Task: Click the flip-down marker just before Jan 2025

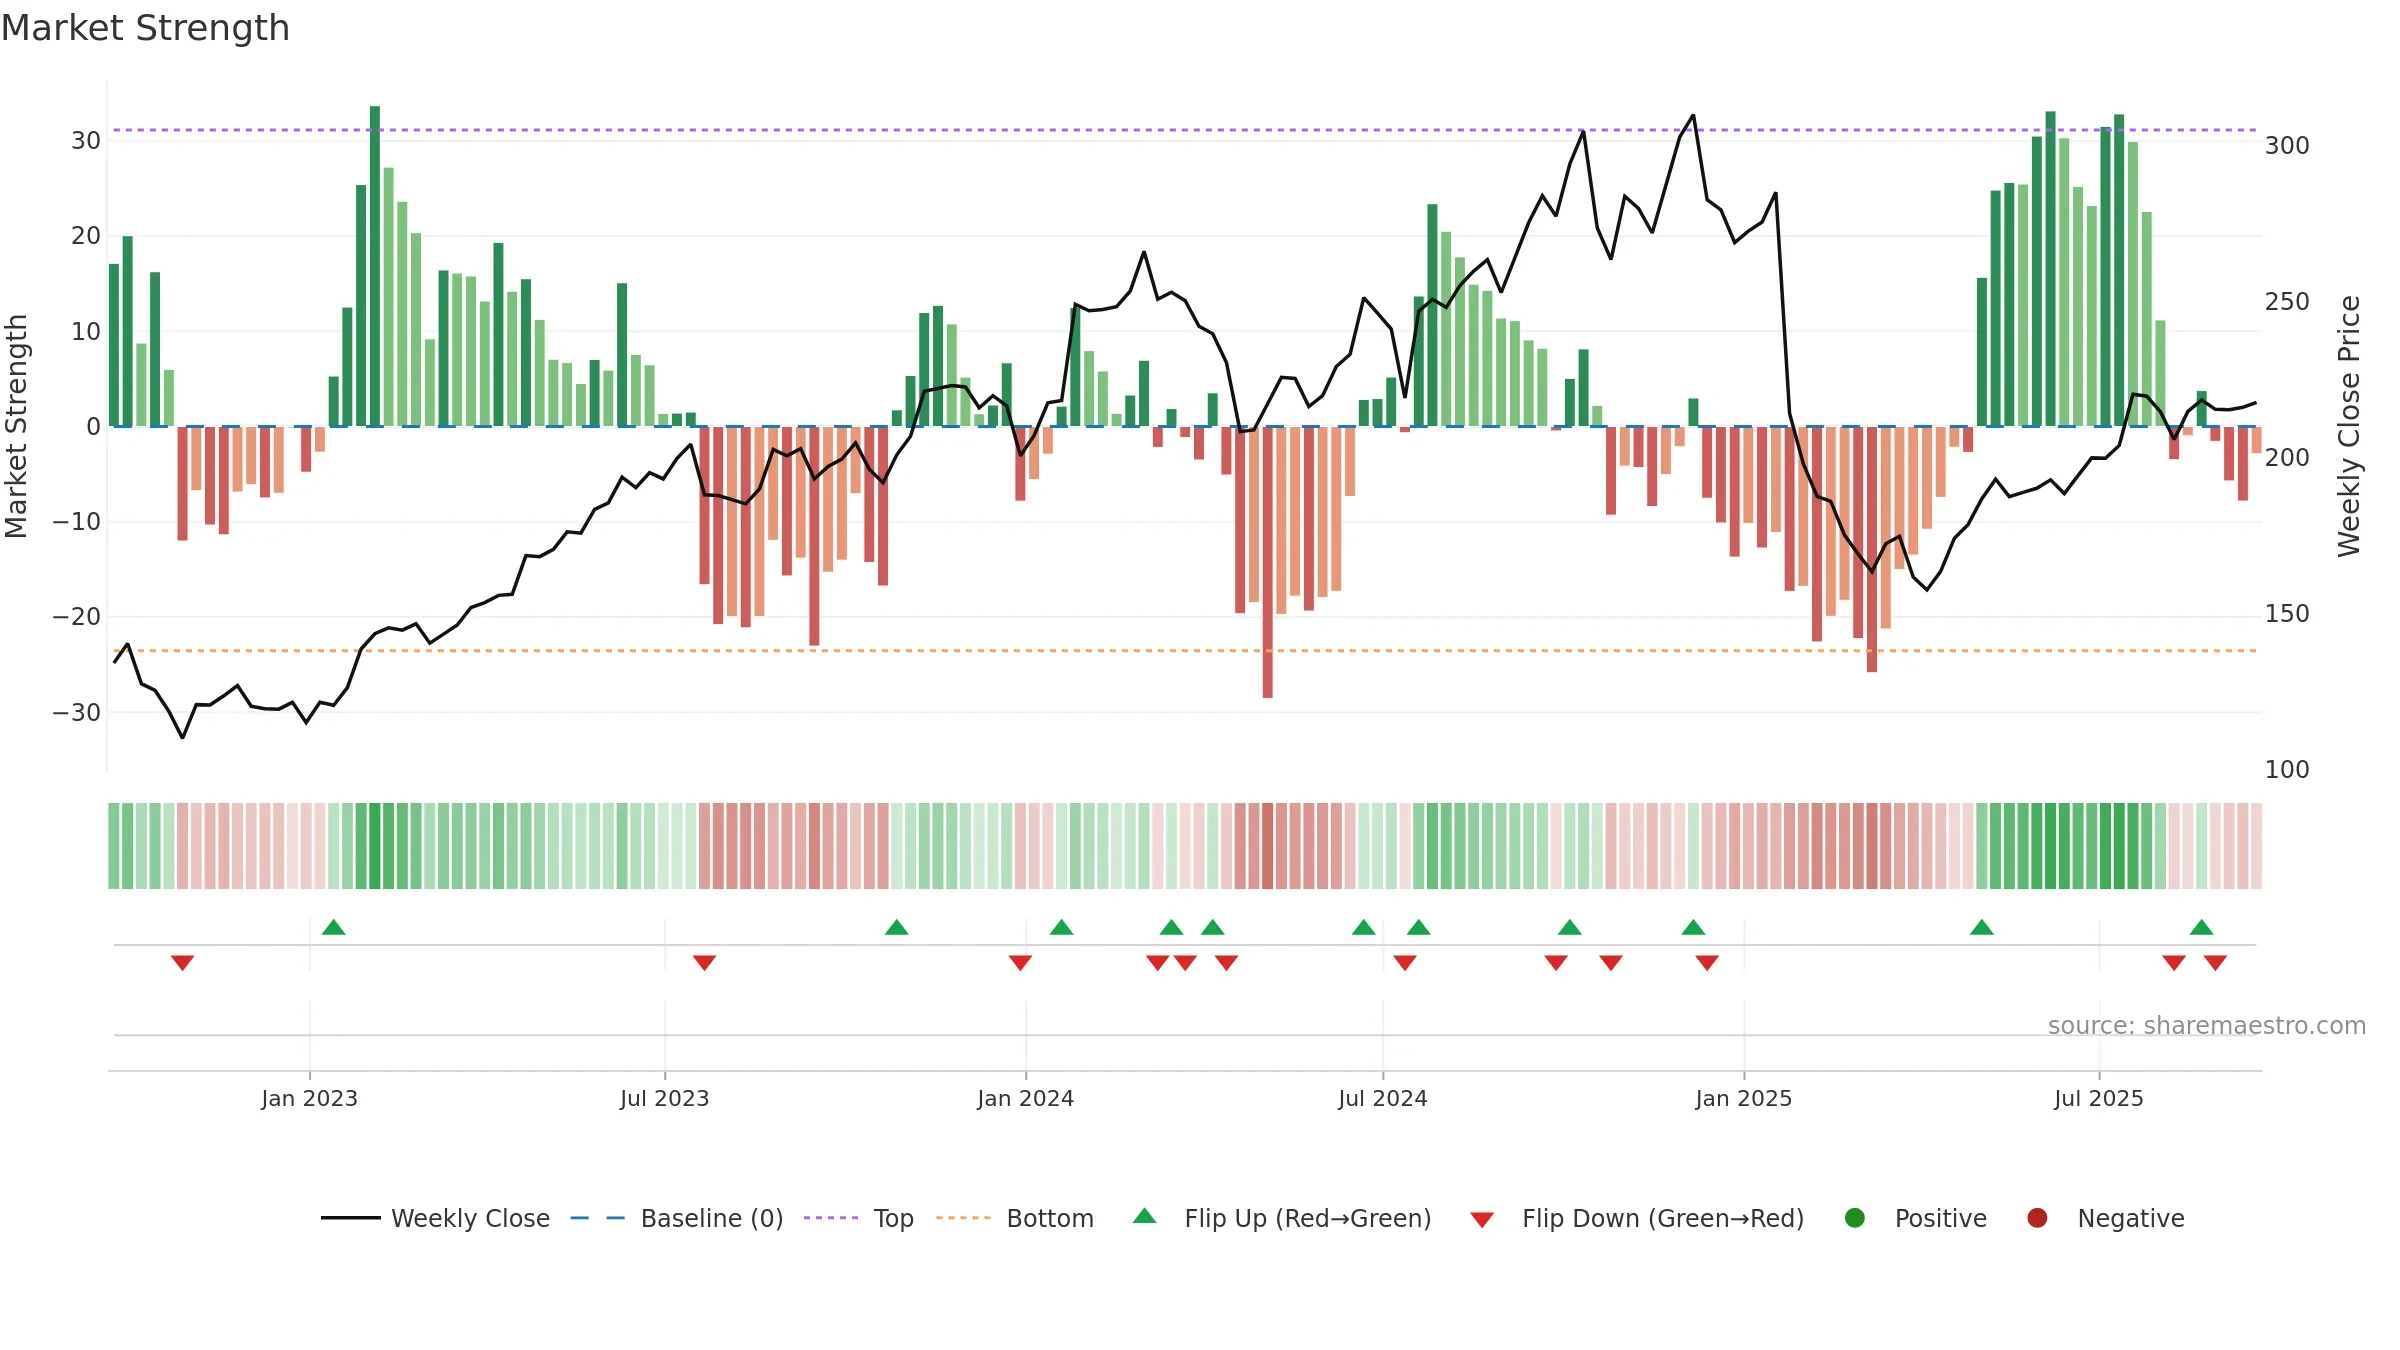Action: coord(1707,962)
